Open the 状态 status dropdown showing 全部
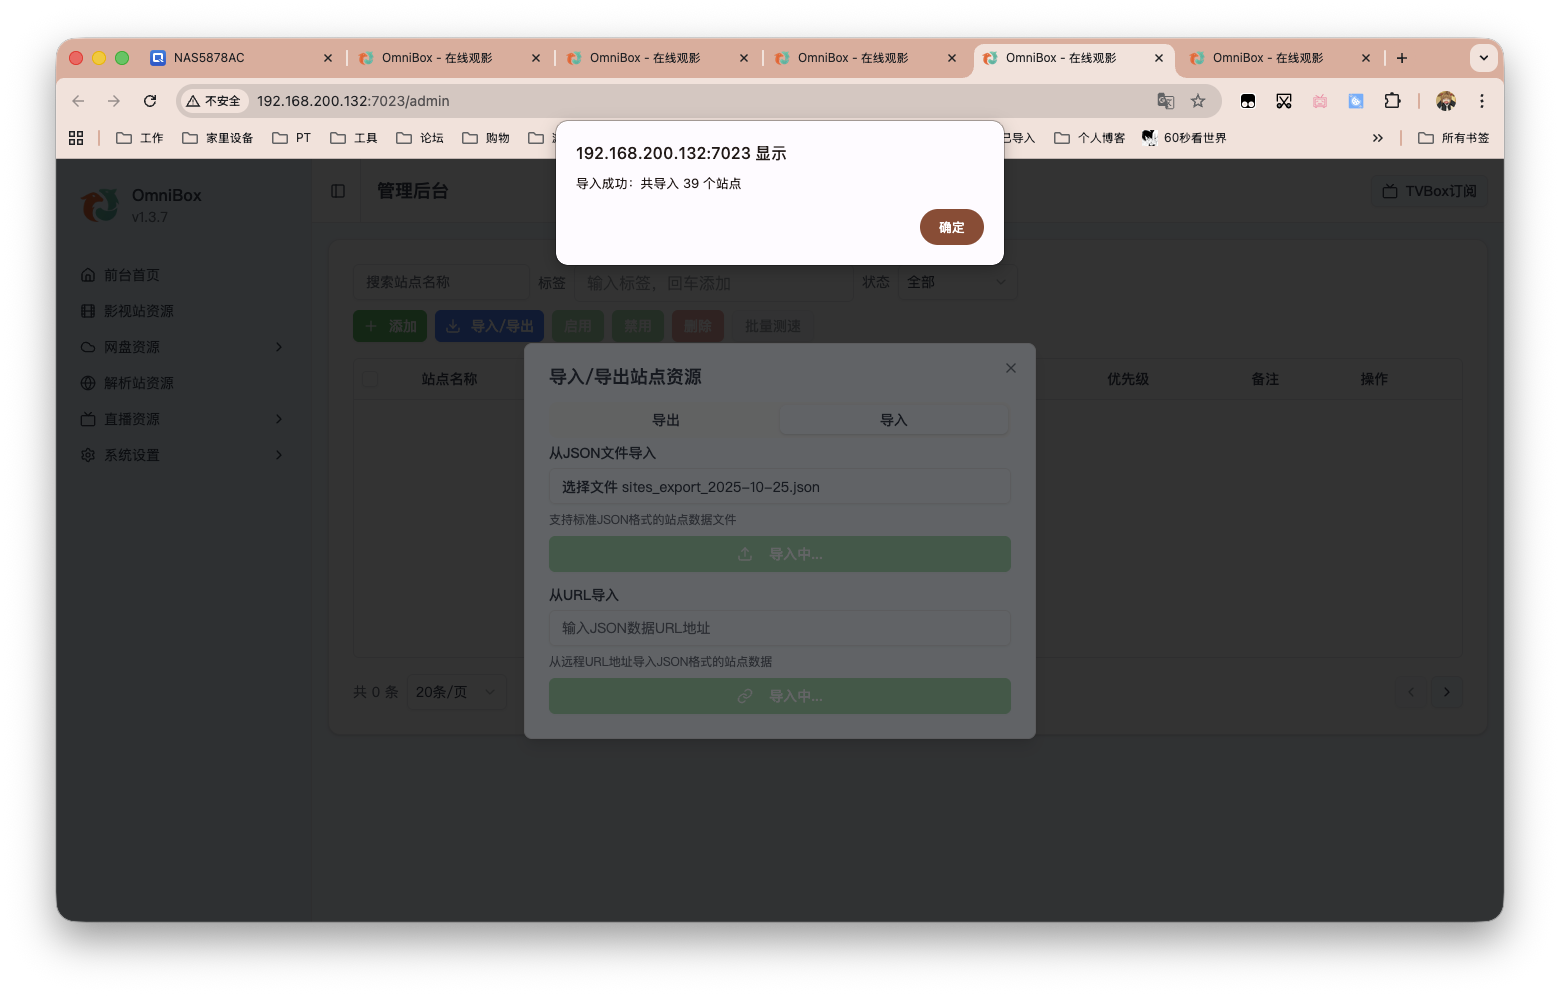This screenshot has height=996, width=1560. point(955,282)
